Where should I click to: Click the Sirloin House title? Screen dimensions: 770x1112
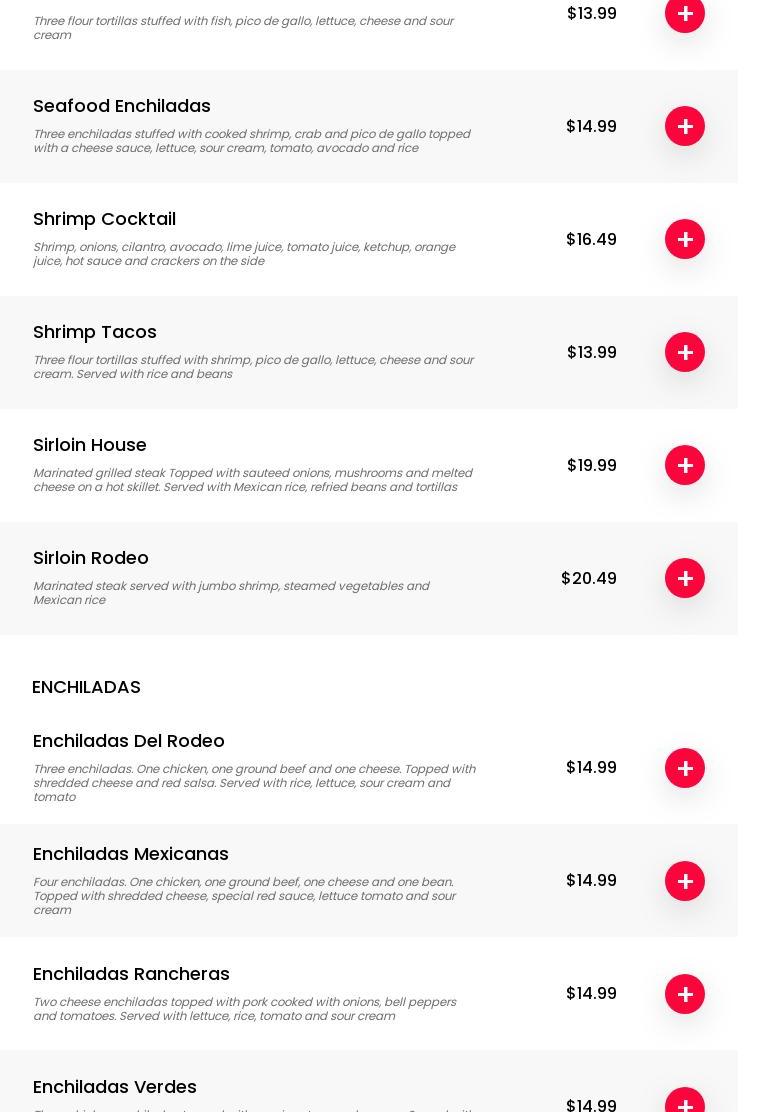pyautogui.click(x=90, y=445)
